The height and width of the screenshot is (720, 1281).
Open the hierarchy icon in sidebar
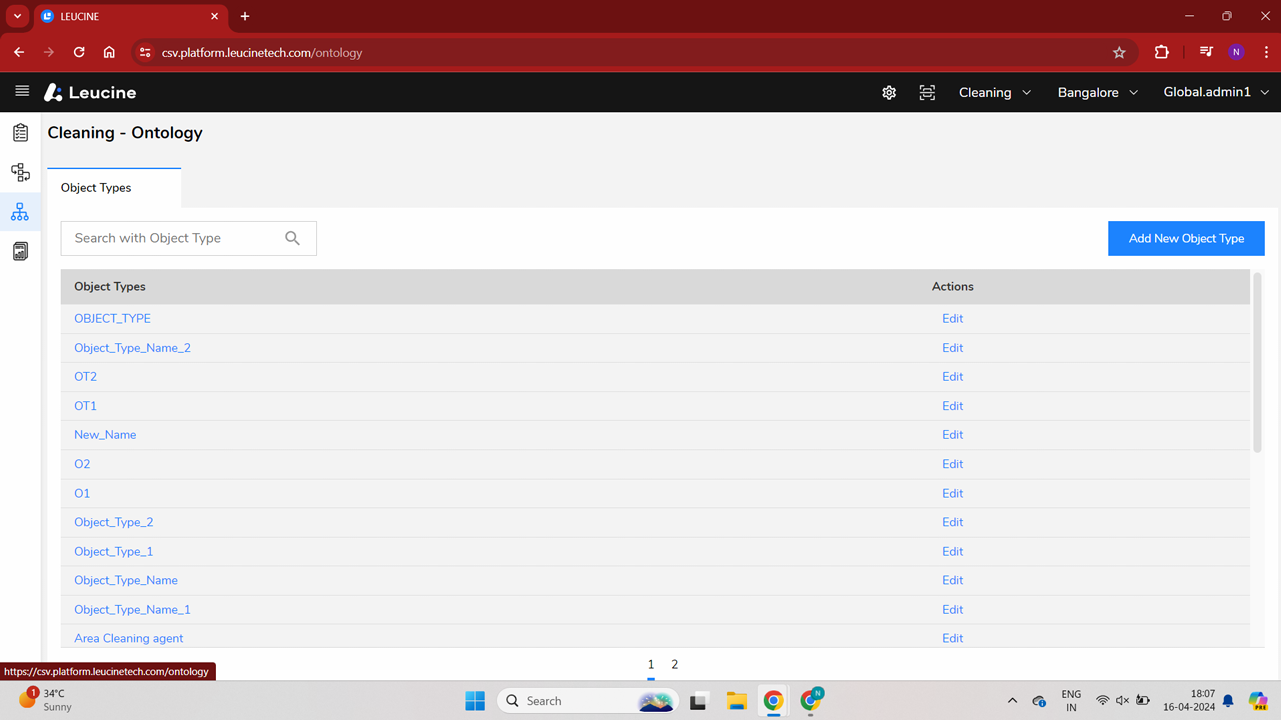click(x=20, y=173)
